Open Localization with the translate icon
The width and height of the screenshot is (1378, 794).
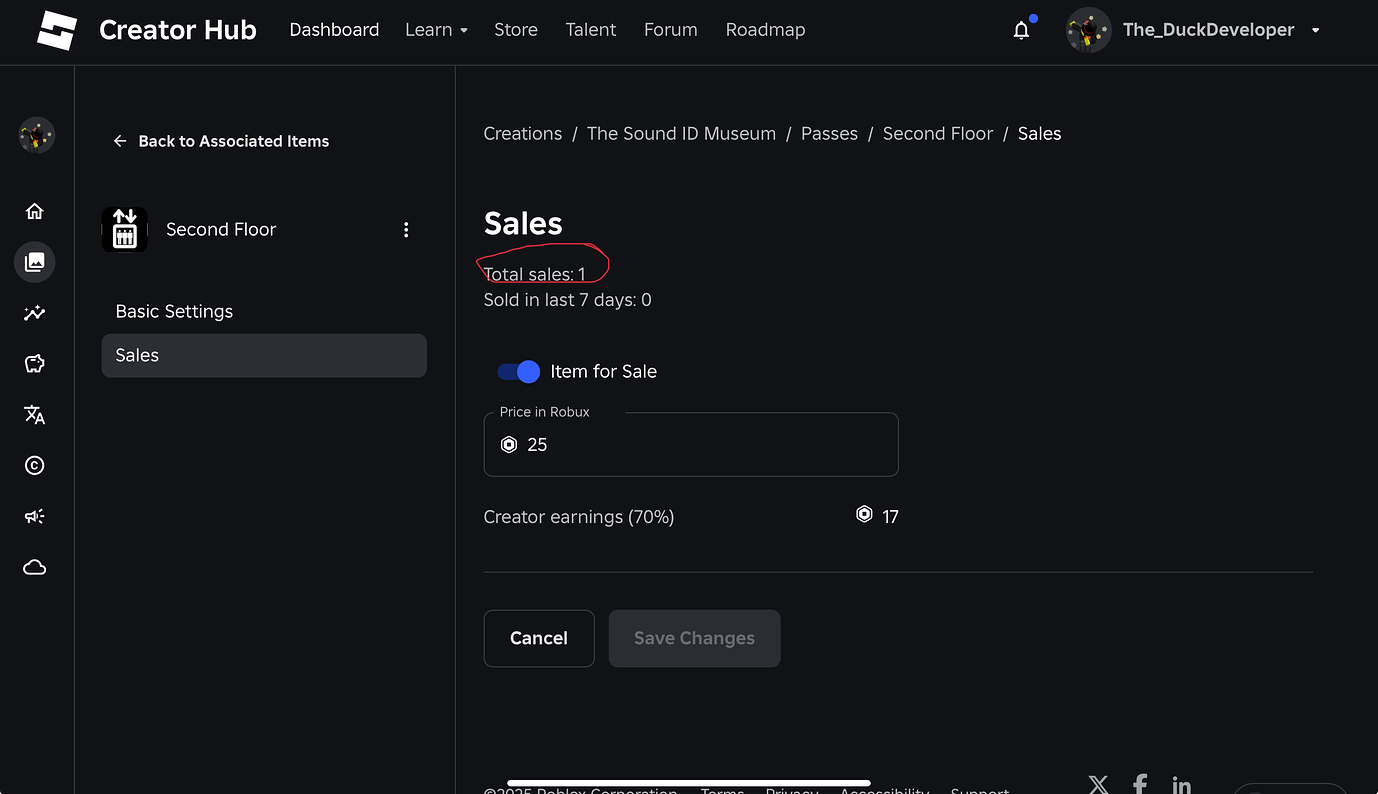(34, 414)
